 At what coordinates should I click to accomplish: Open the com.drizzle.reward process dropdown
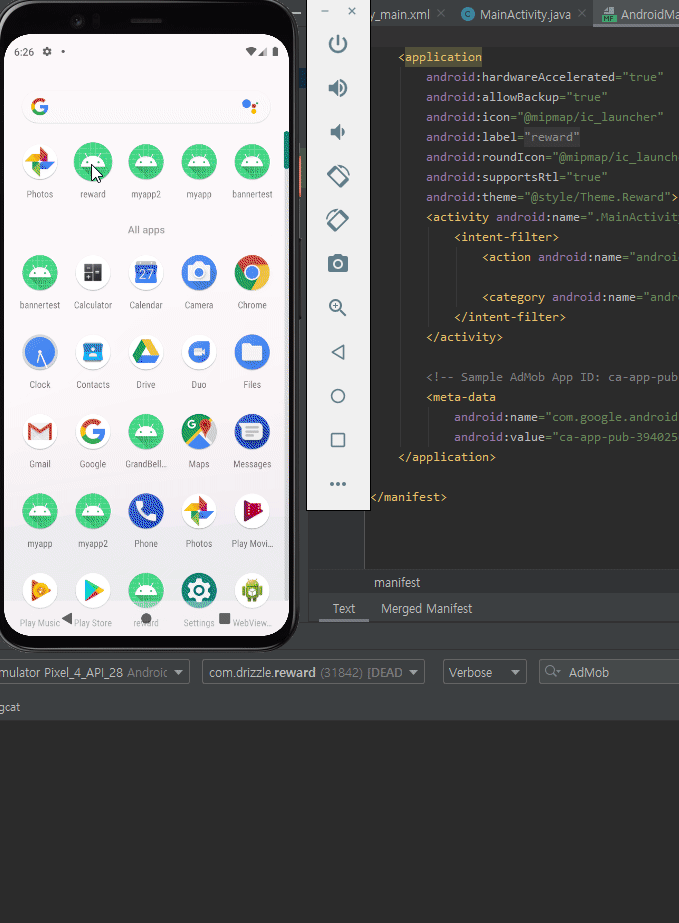(x=313, y=672)
